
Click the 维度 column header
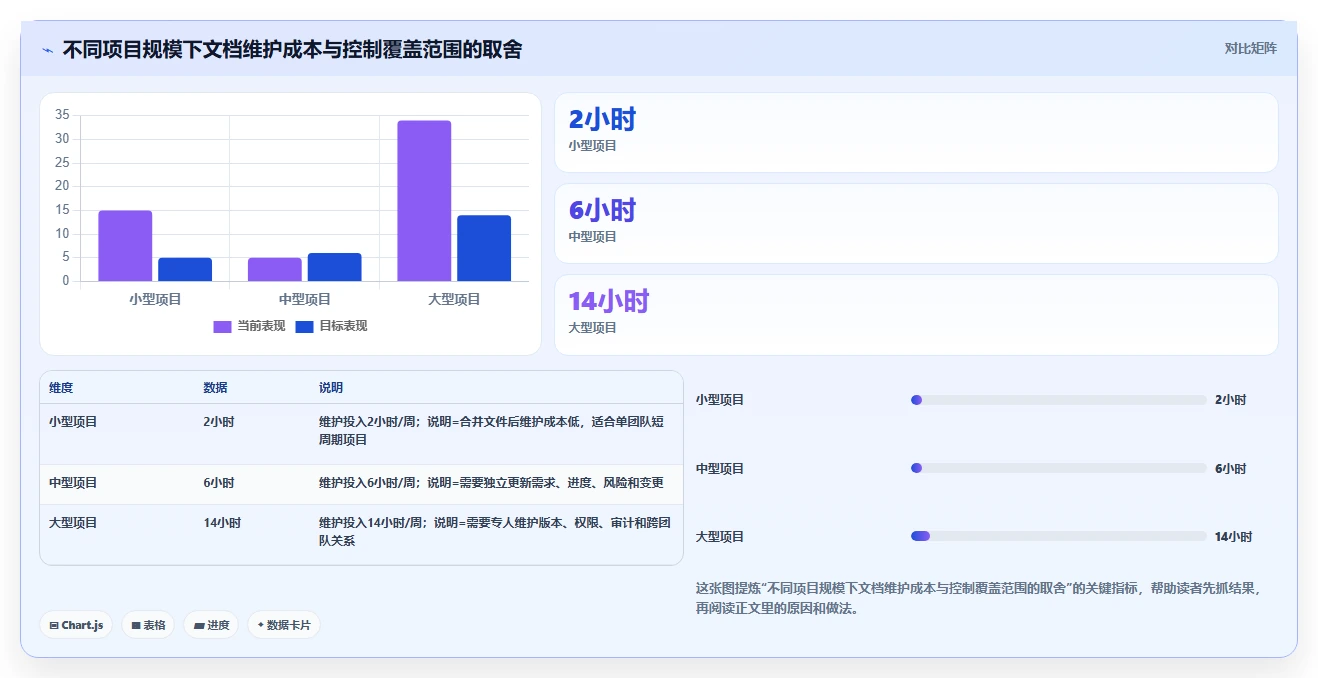(61, 388)
